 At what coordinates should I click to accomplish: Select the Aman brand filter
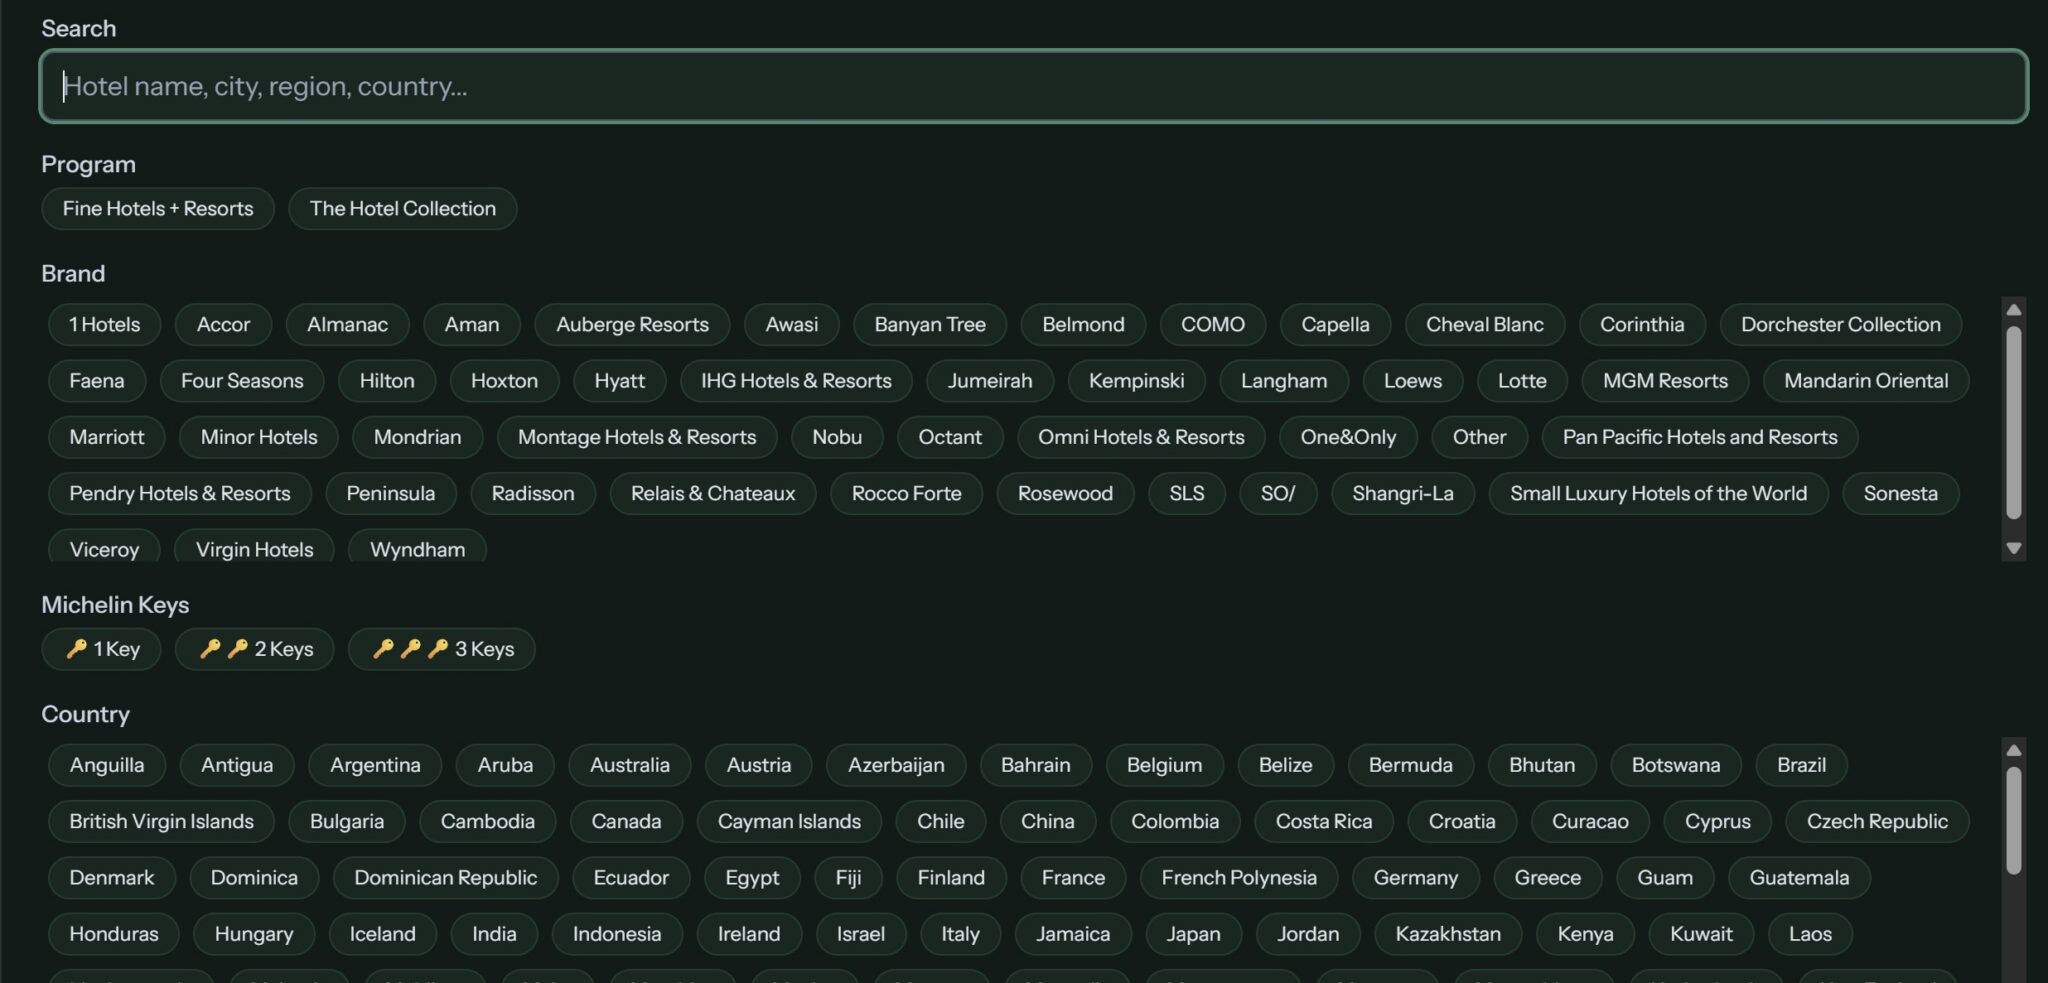(472, 325)
